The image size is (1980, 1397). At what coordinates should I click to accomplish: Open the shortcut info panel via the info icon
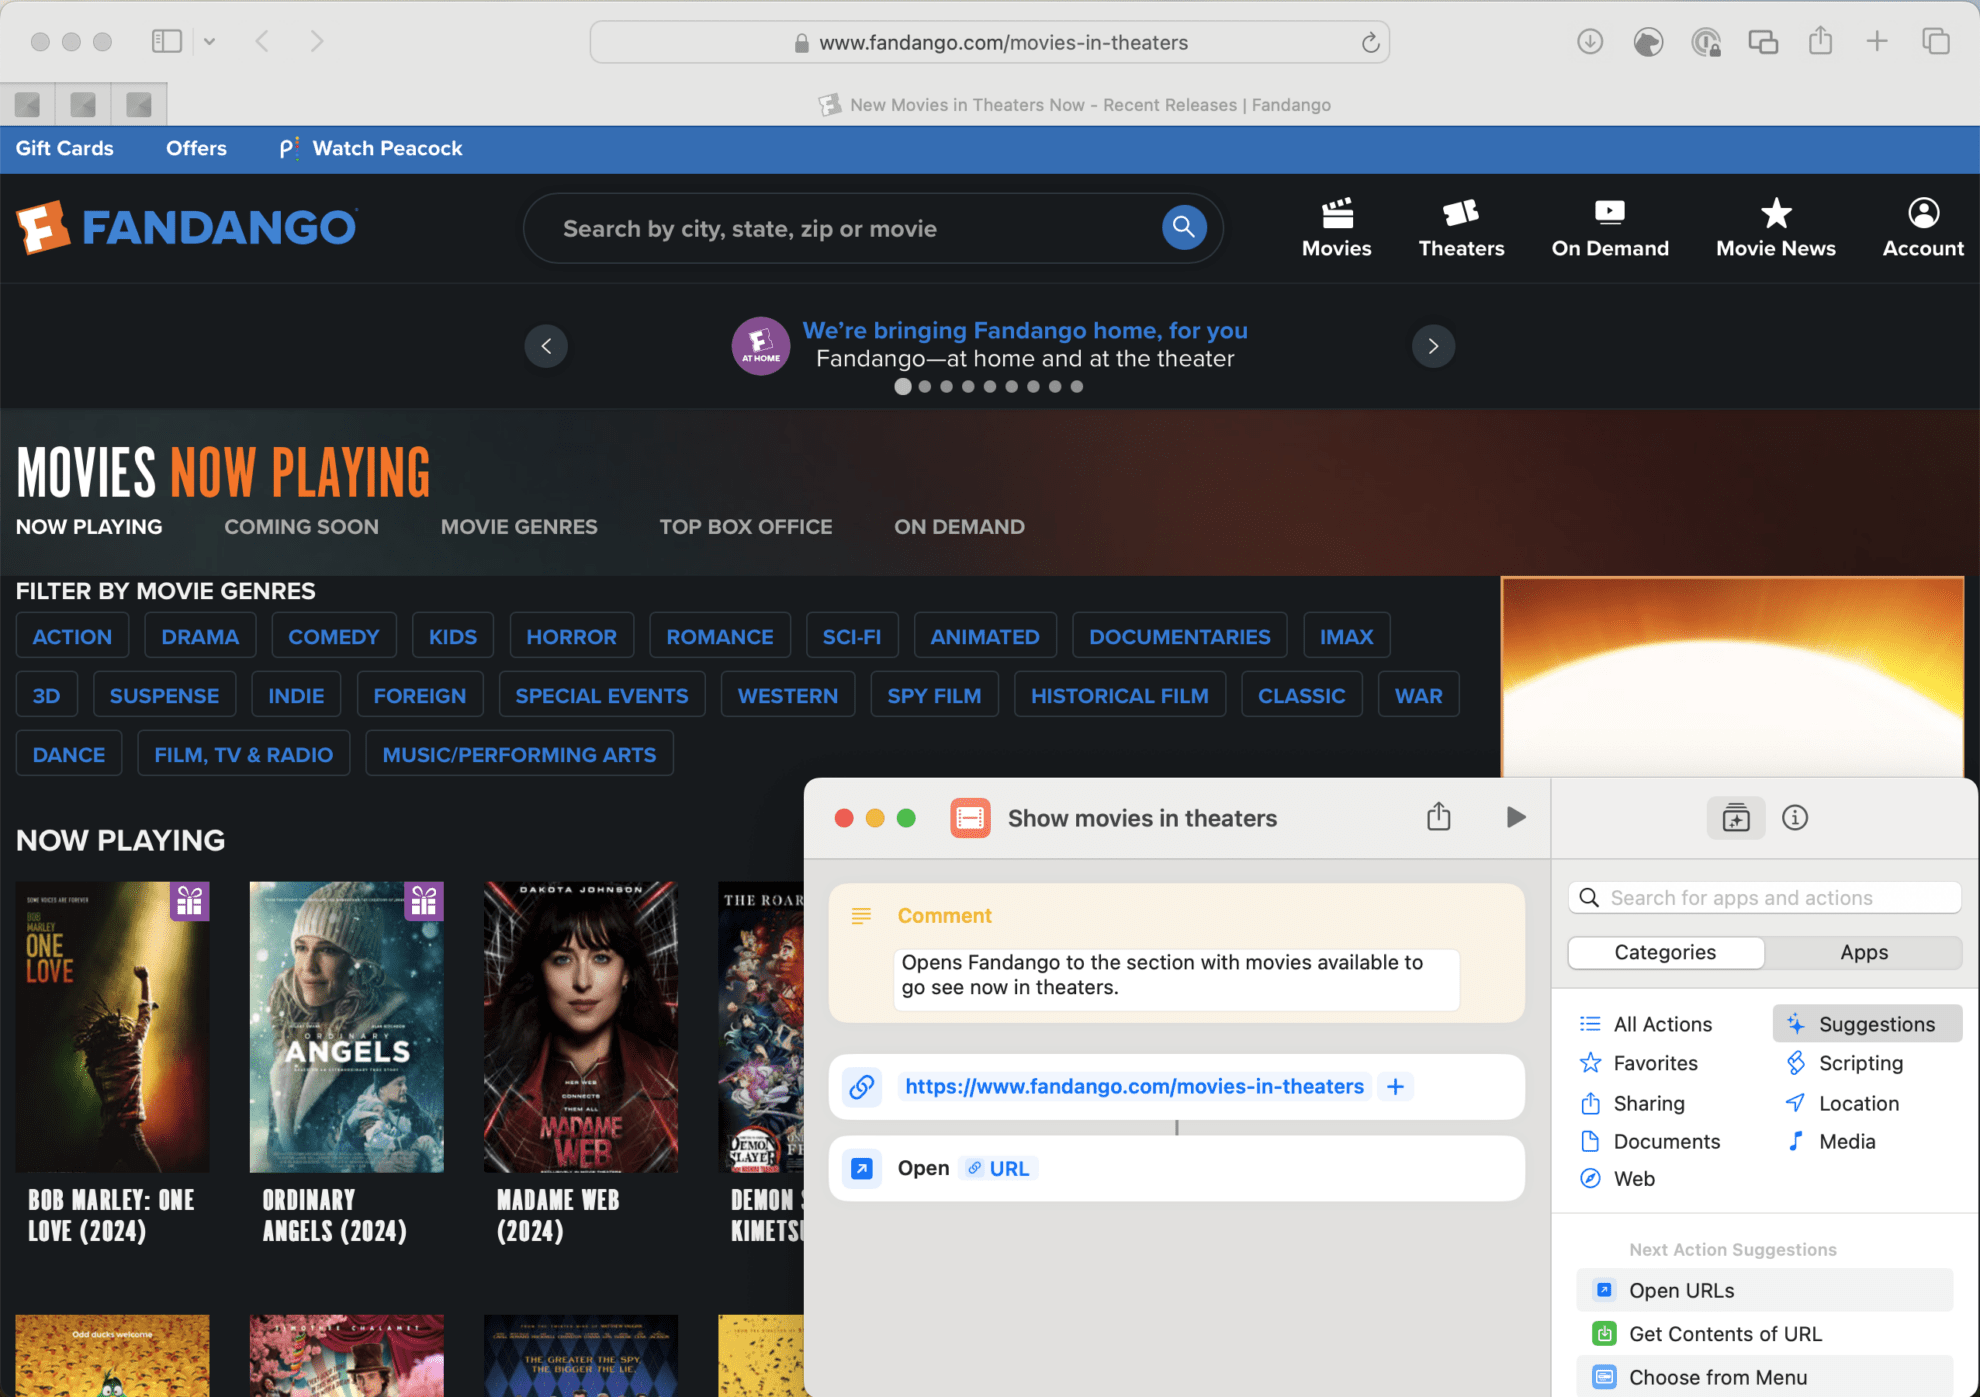tap(1795, 817)
